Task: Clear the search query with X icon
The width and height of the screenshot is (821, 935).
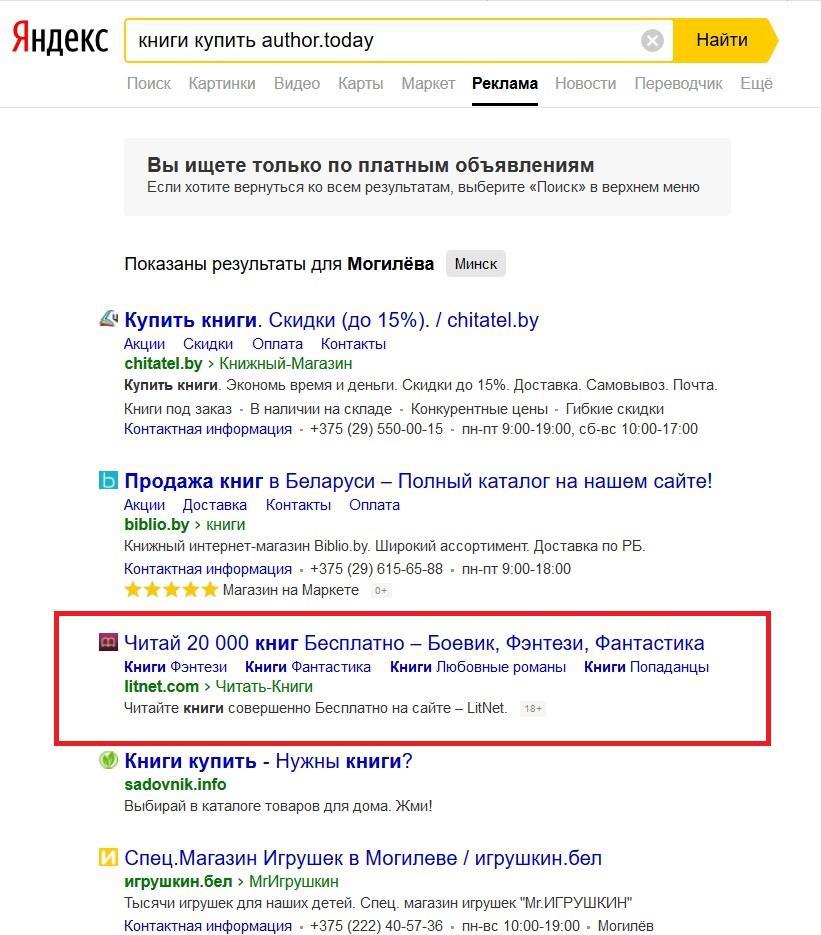Action: pos(652,41)
